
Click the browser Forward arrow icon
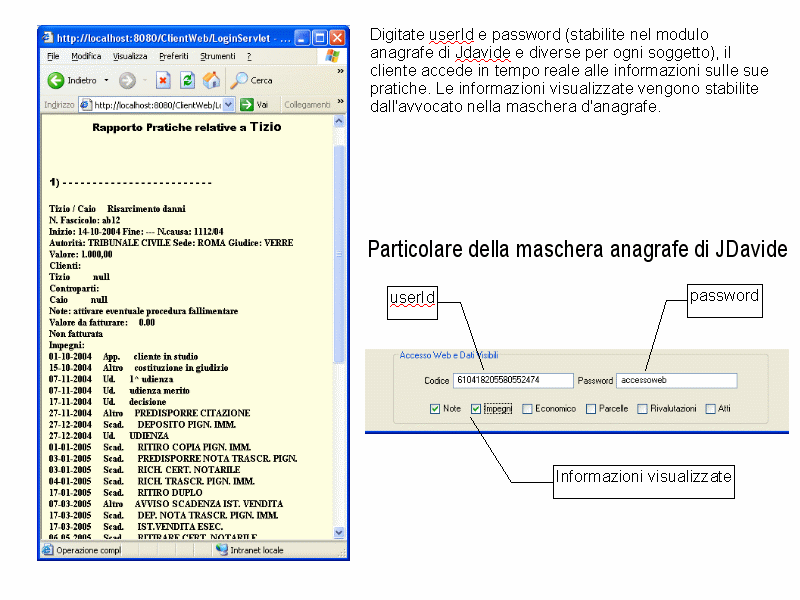pos(127,80)
